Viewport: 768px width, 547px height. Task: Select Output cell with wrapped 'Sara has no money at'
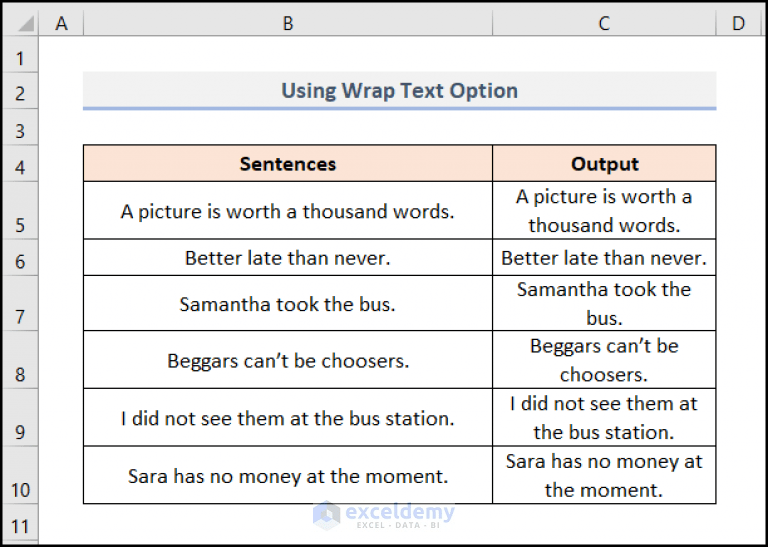point(604,475)
